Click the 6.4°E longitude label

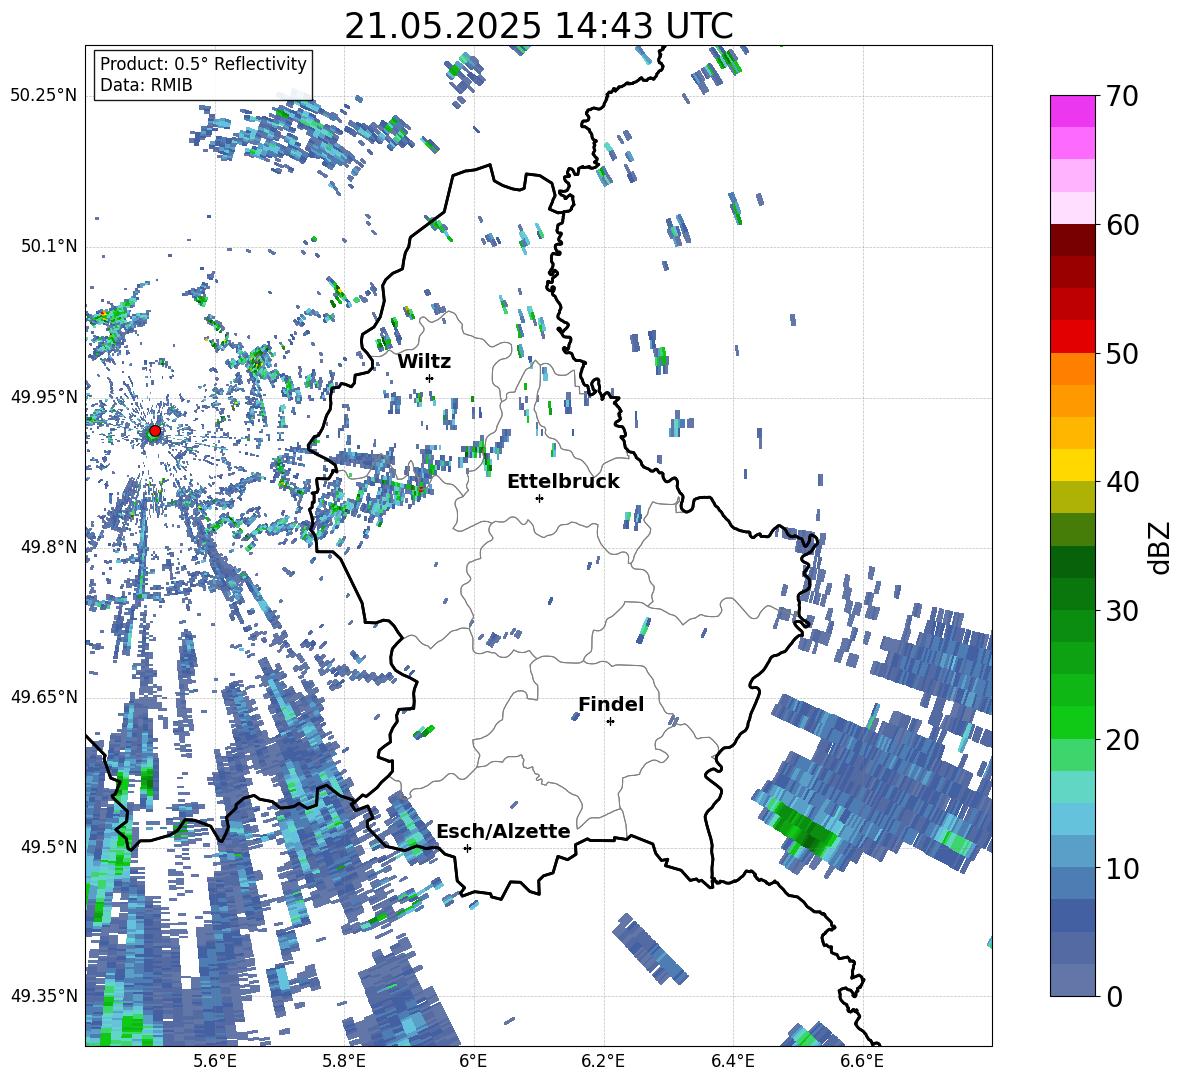732,1061
